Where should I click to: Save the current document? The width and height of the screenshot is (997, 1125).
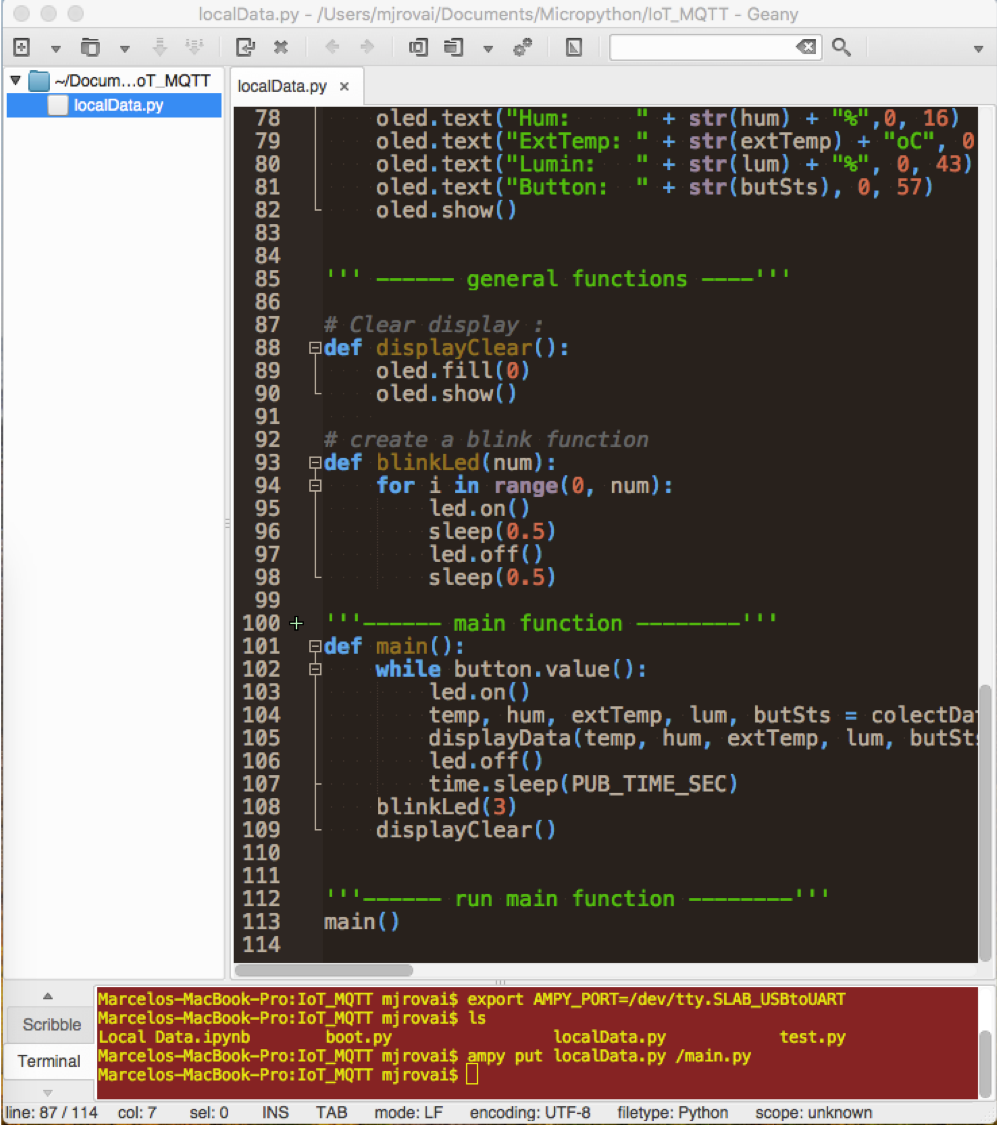160,47
